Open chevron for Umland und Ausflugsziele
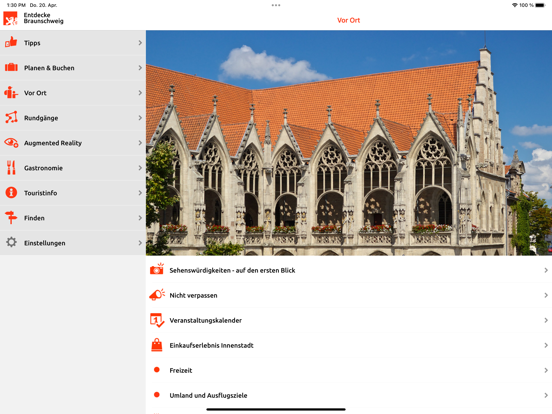 click(546, 395)
